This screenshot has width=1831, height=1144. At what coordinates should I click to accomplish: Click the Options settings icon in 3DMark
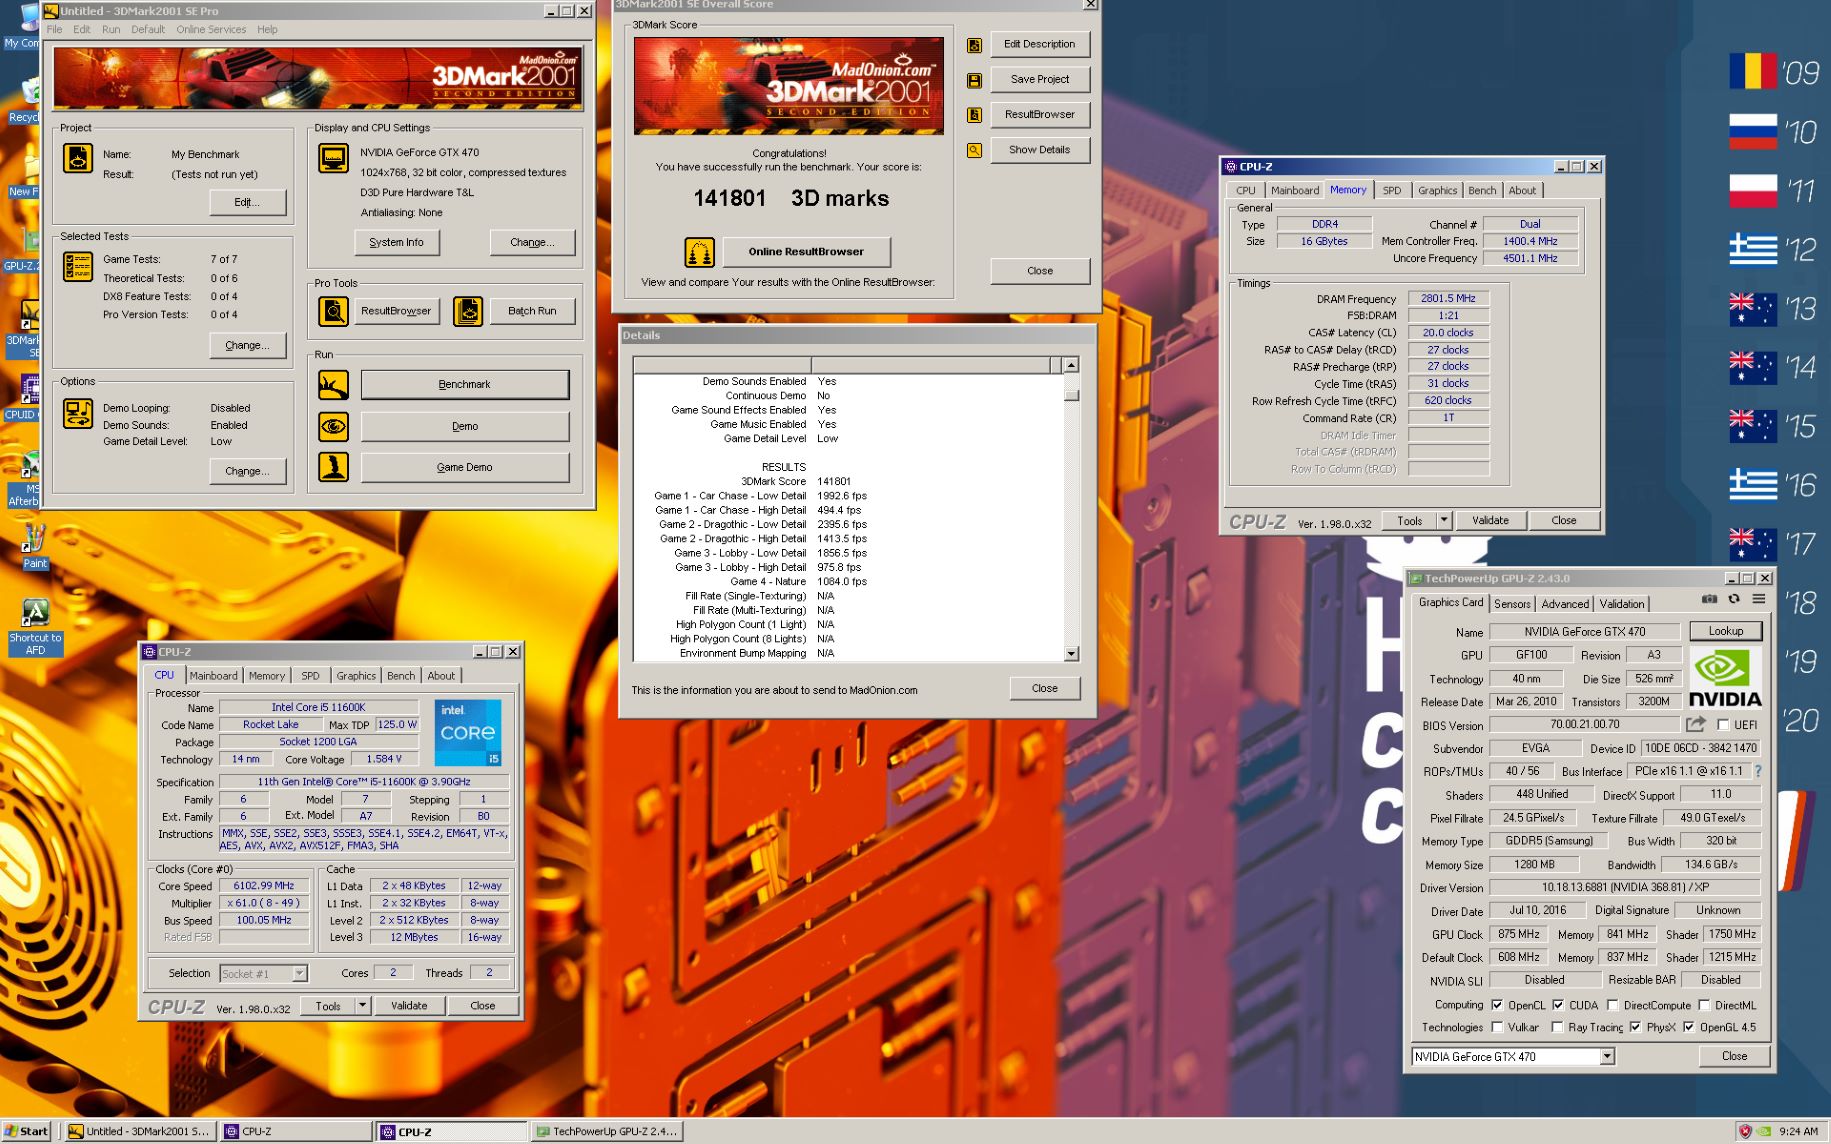78,413
